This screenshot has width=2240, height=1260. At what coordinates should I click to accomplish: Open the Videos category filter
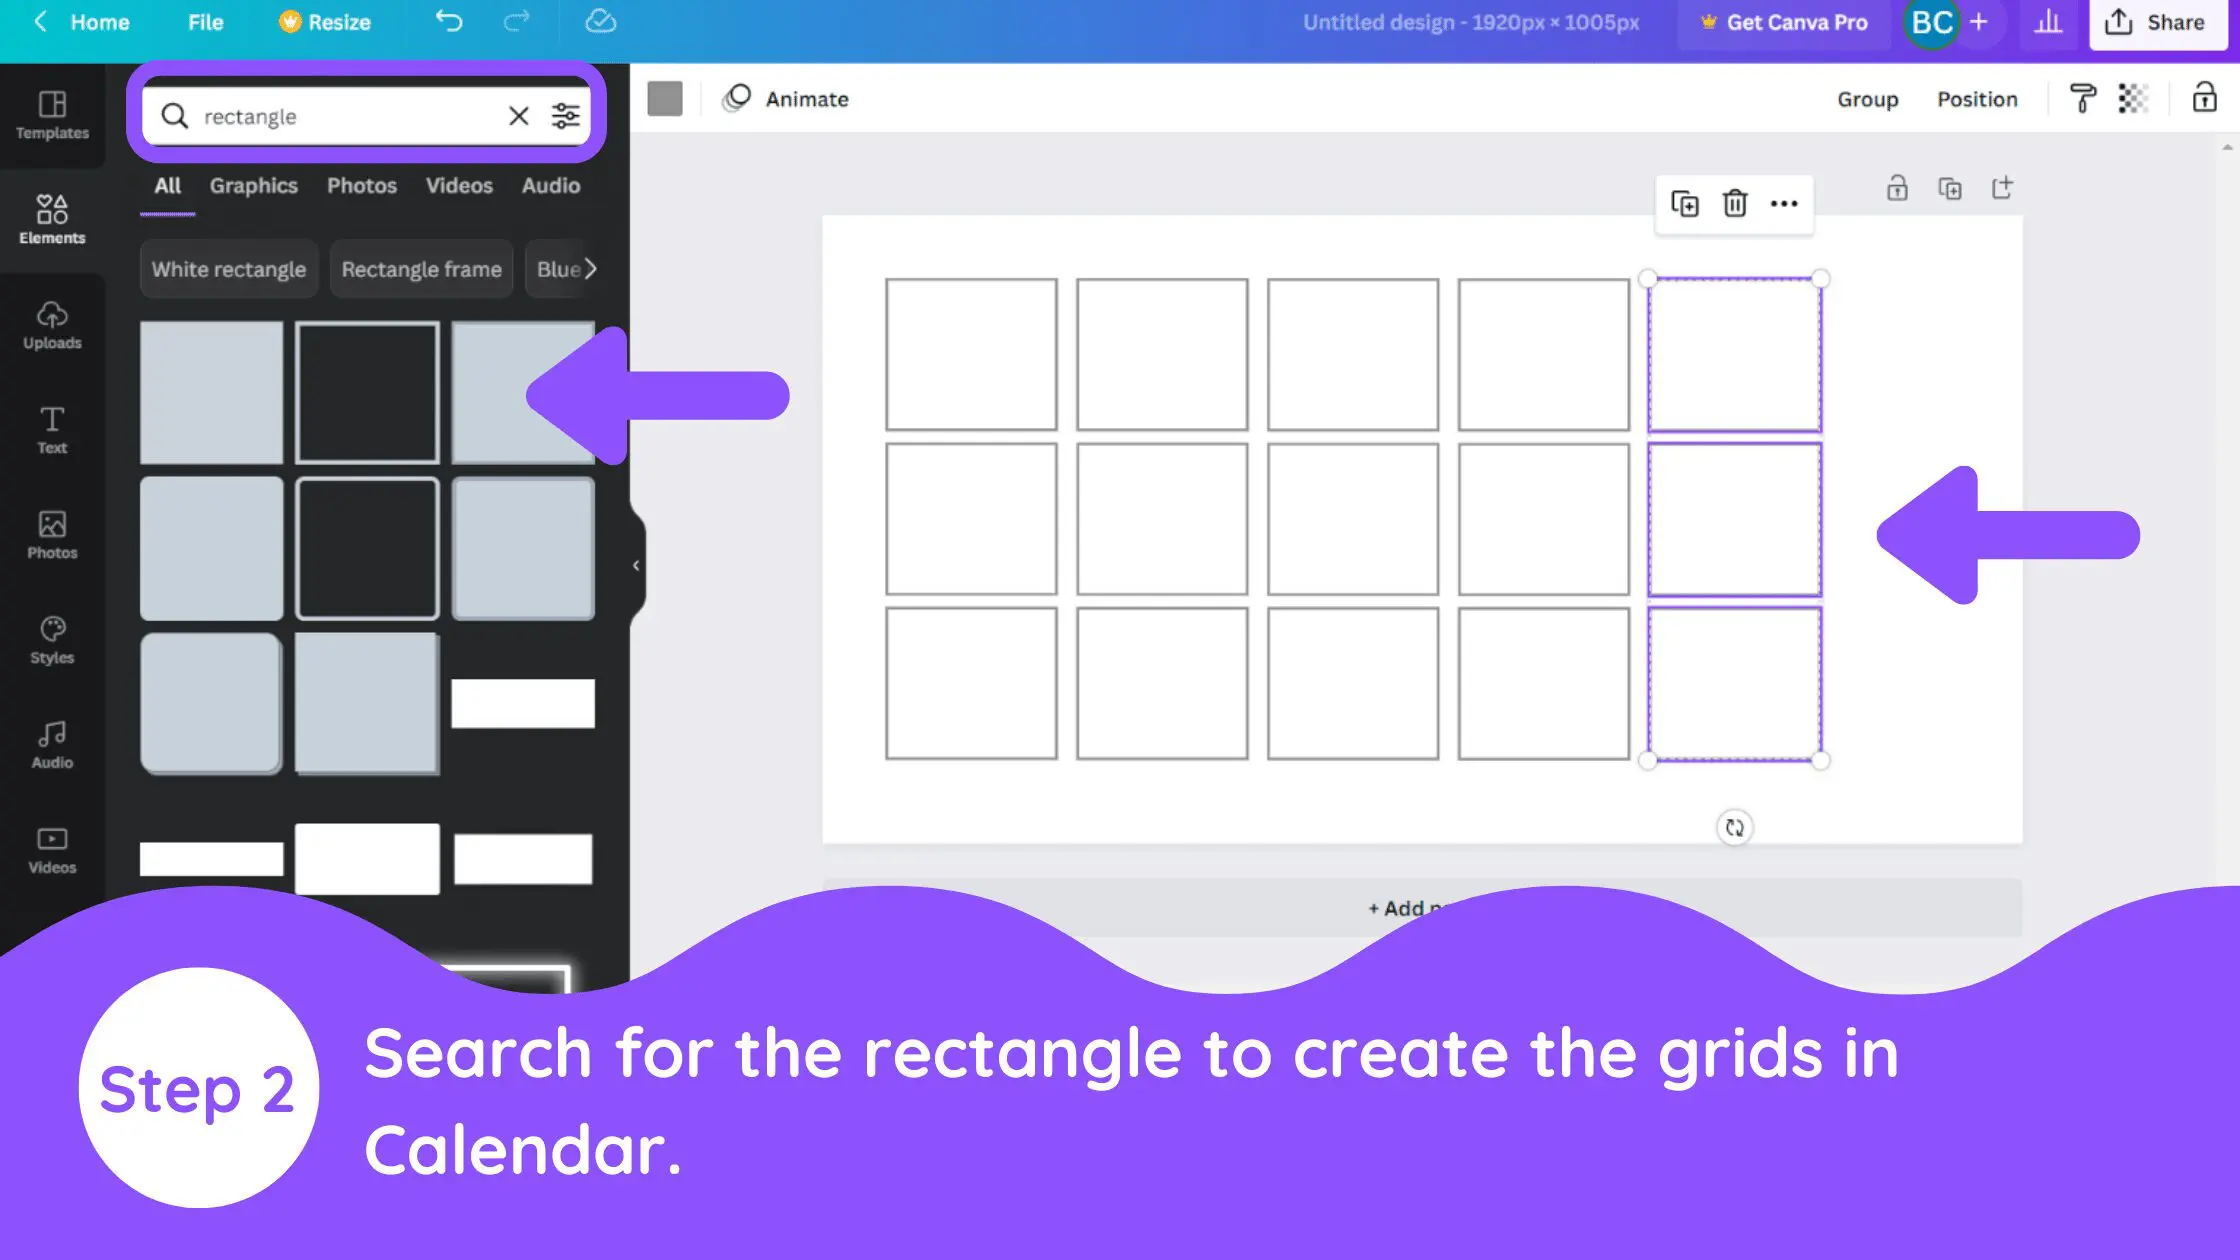point(458,185)
